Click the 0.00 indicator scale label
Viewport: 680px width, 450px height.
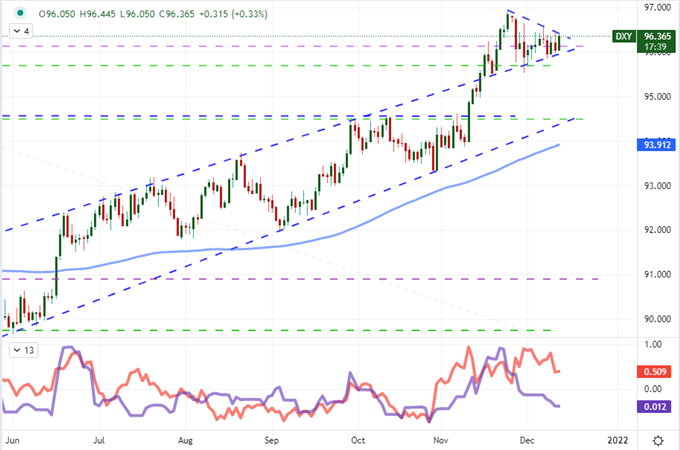[653, 389]
